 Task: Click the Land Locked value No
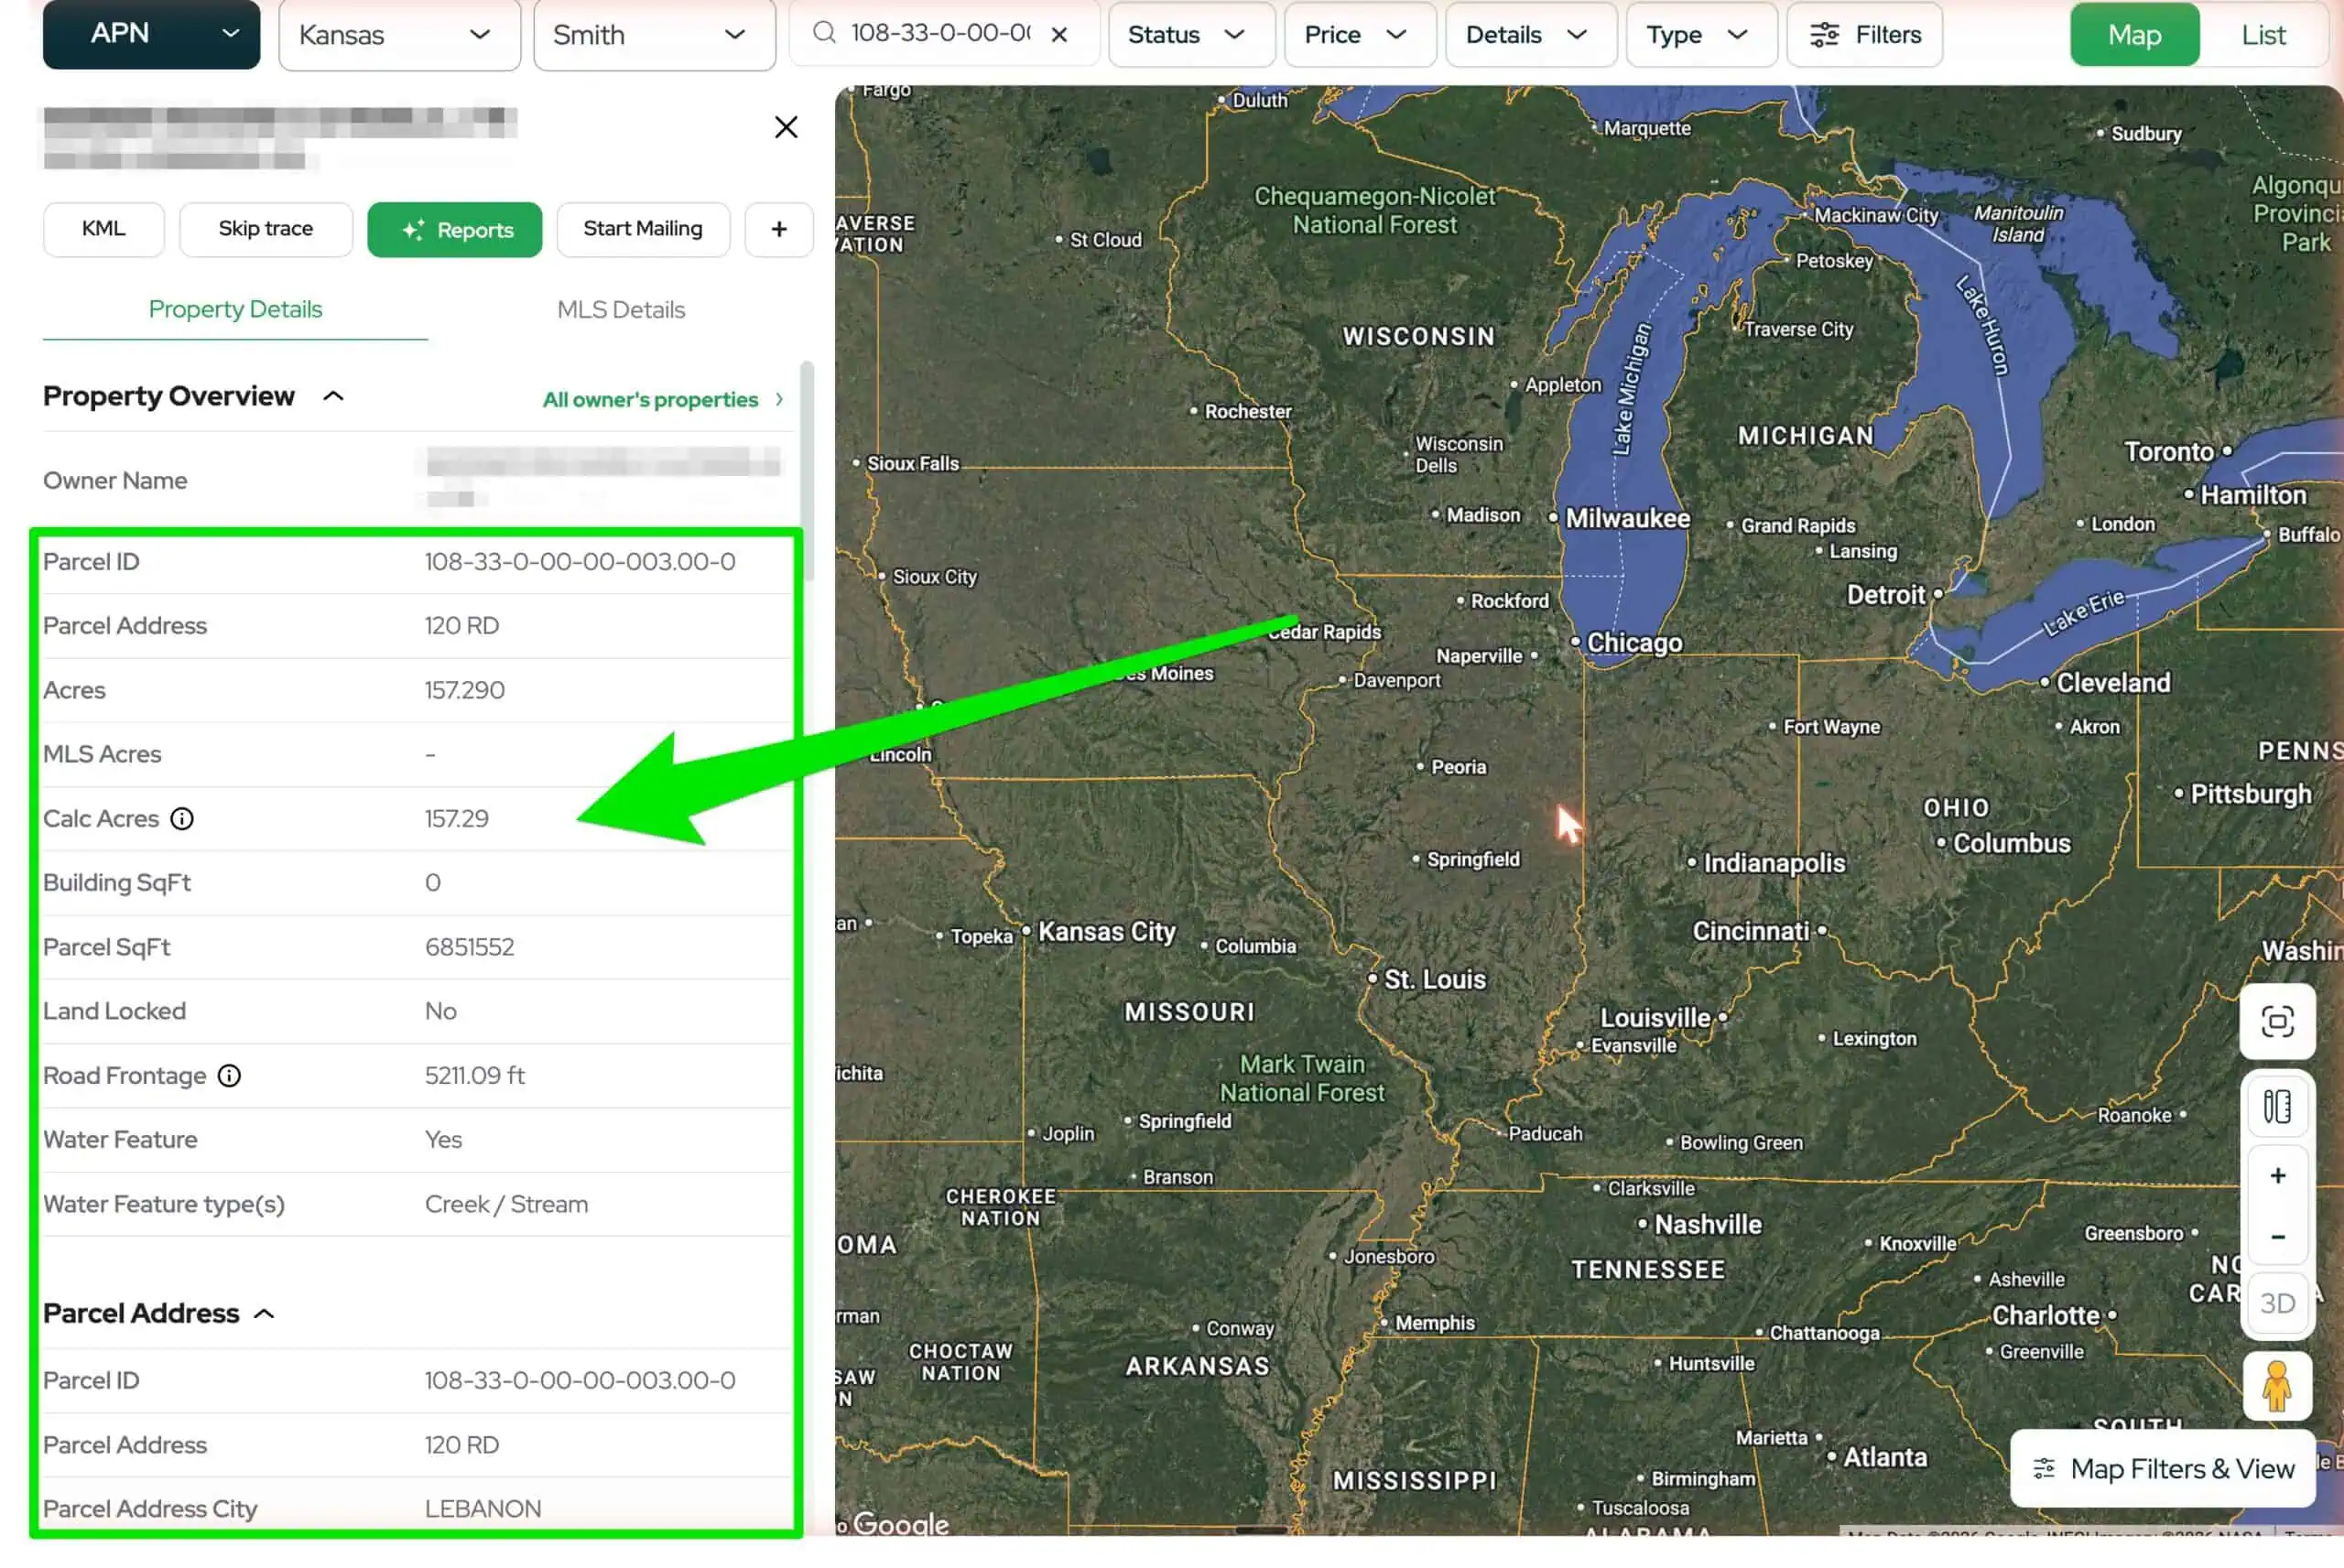tap(441, 1012)
